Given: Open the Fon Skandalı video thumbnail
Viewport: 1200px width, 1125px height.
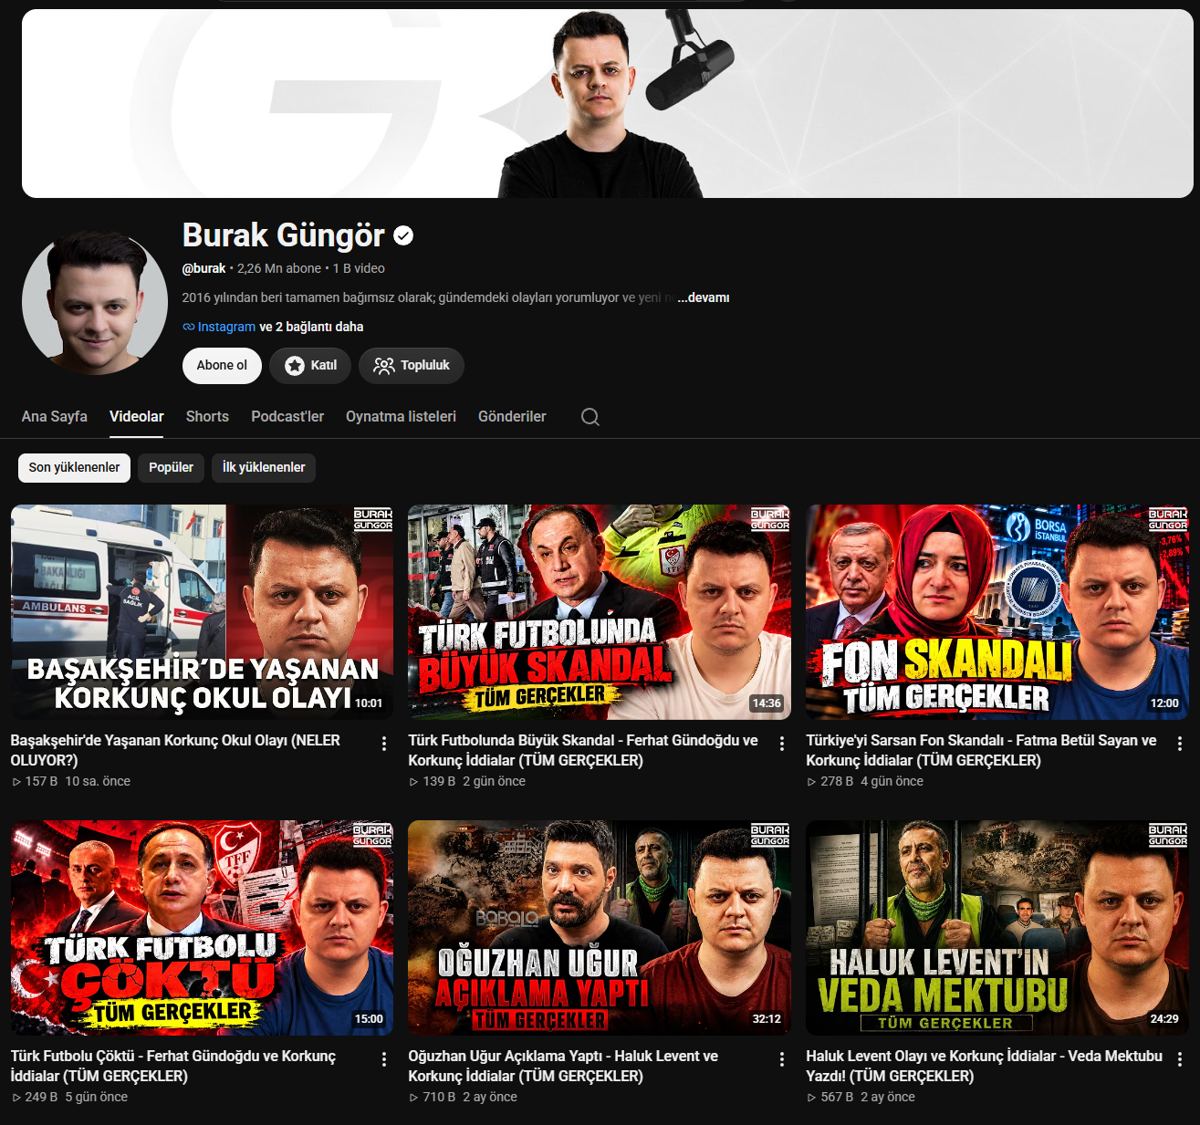Looking at the screenshot, I should click(997, 612).
